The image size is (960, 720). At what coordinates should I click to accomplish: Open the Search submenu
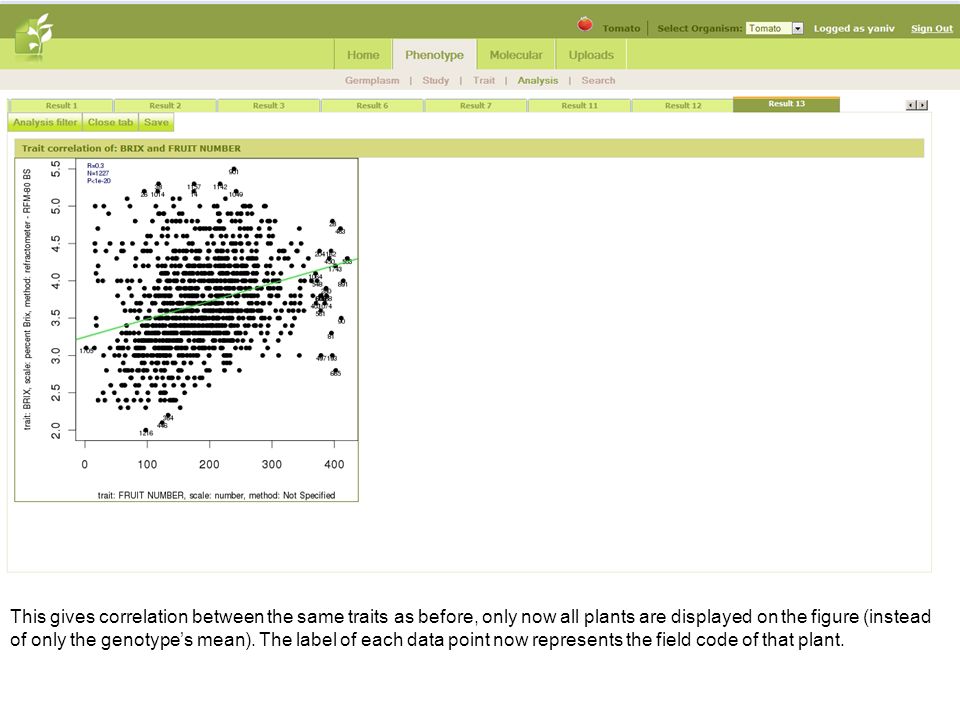tap(598, 80)
